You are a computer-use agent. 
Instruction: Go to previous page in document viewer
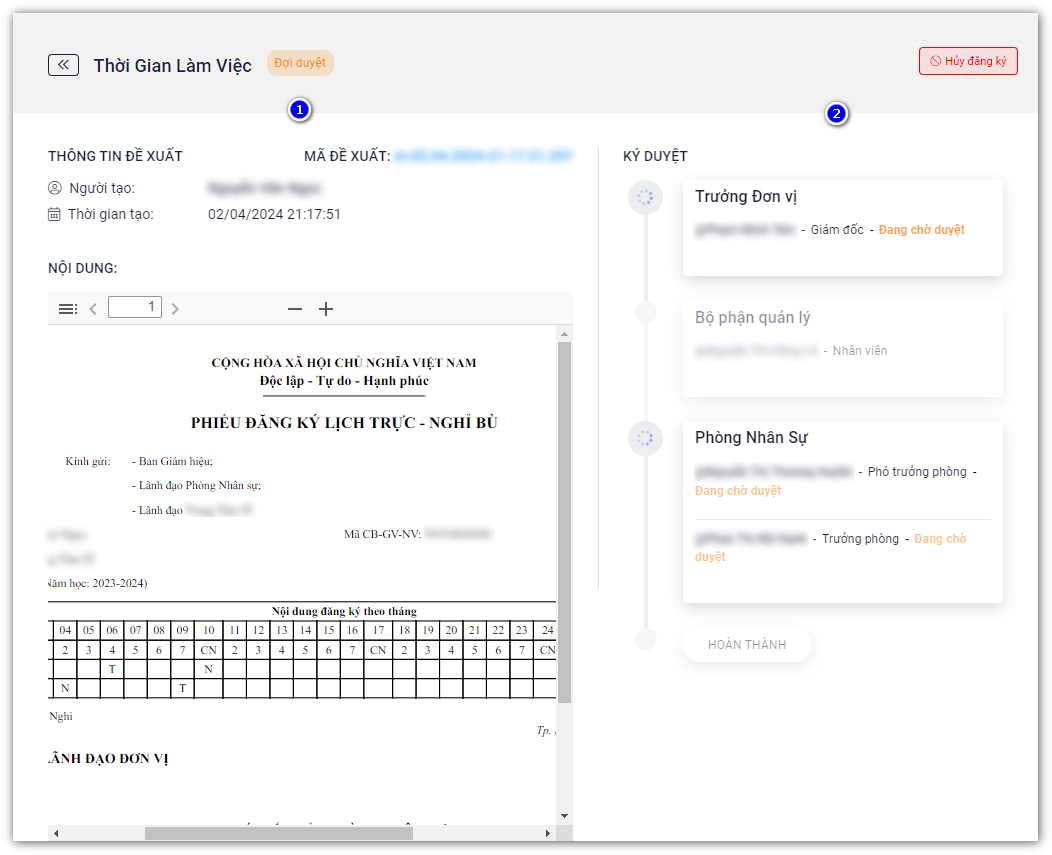tap(93, 309)
